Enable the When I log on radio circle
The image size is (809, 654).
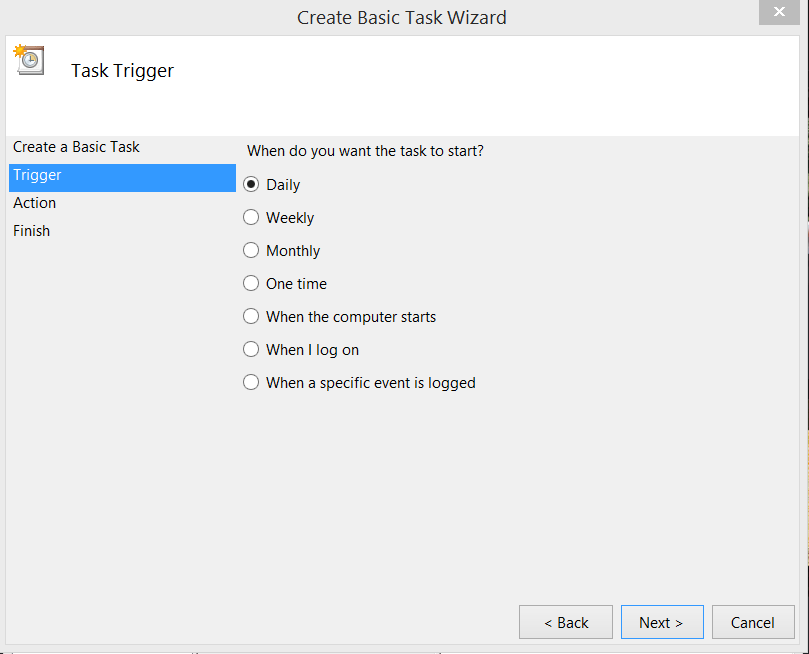click(251, 350)
